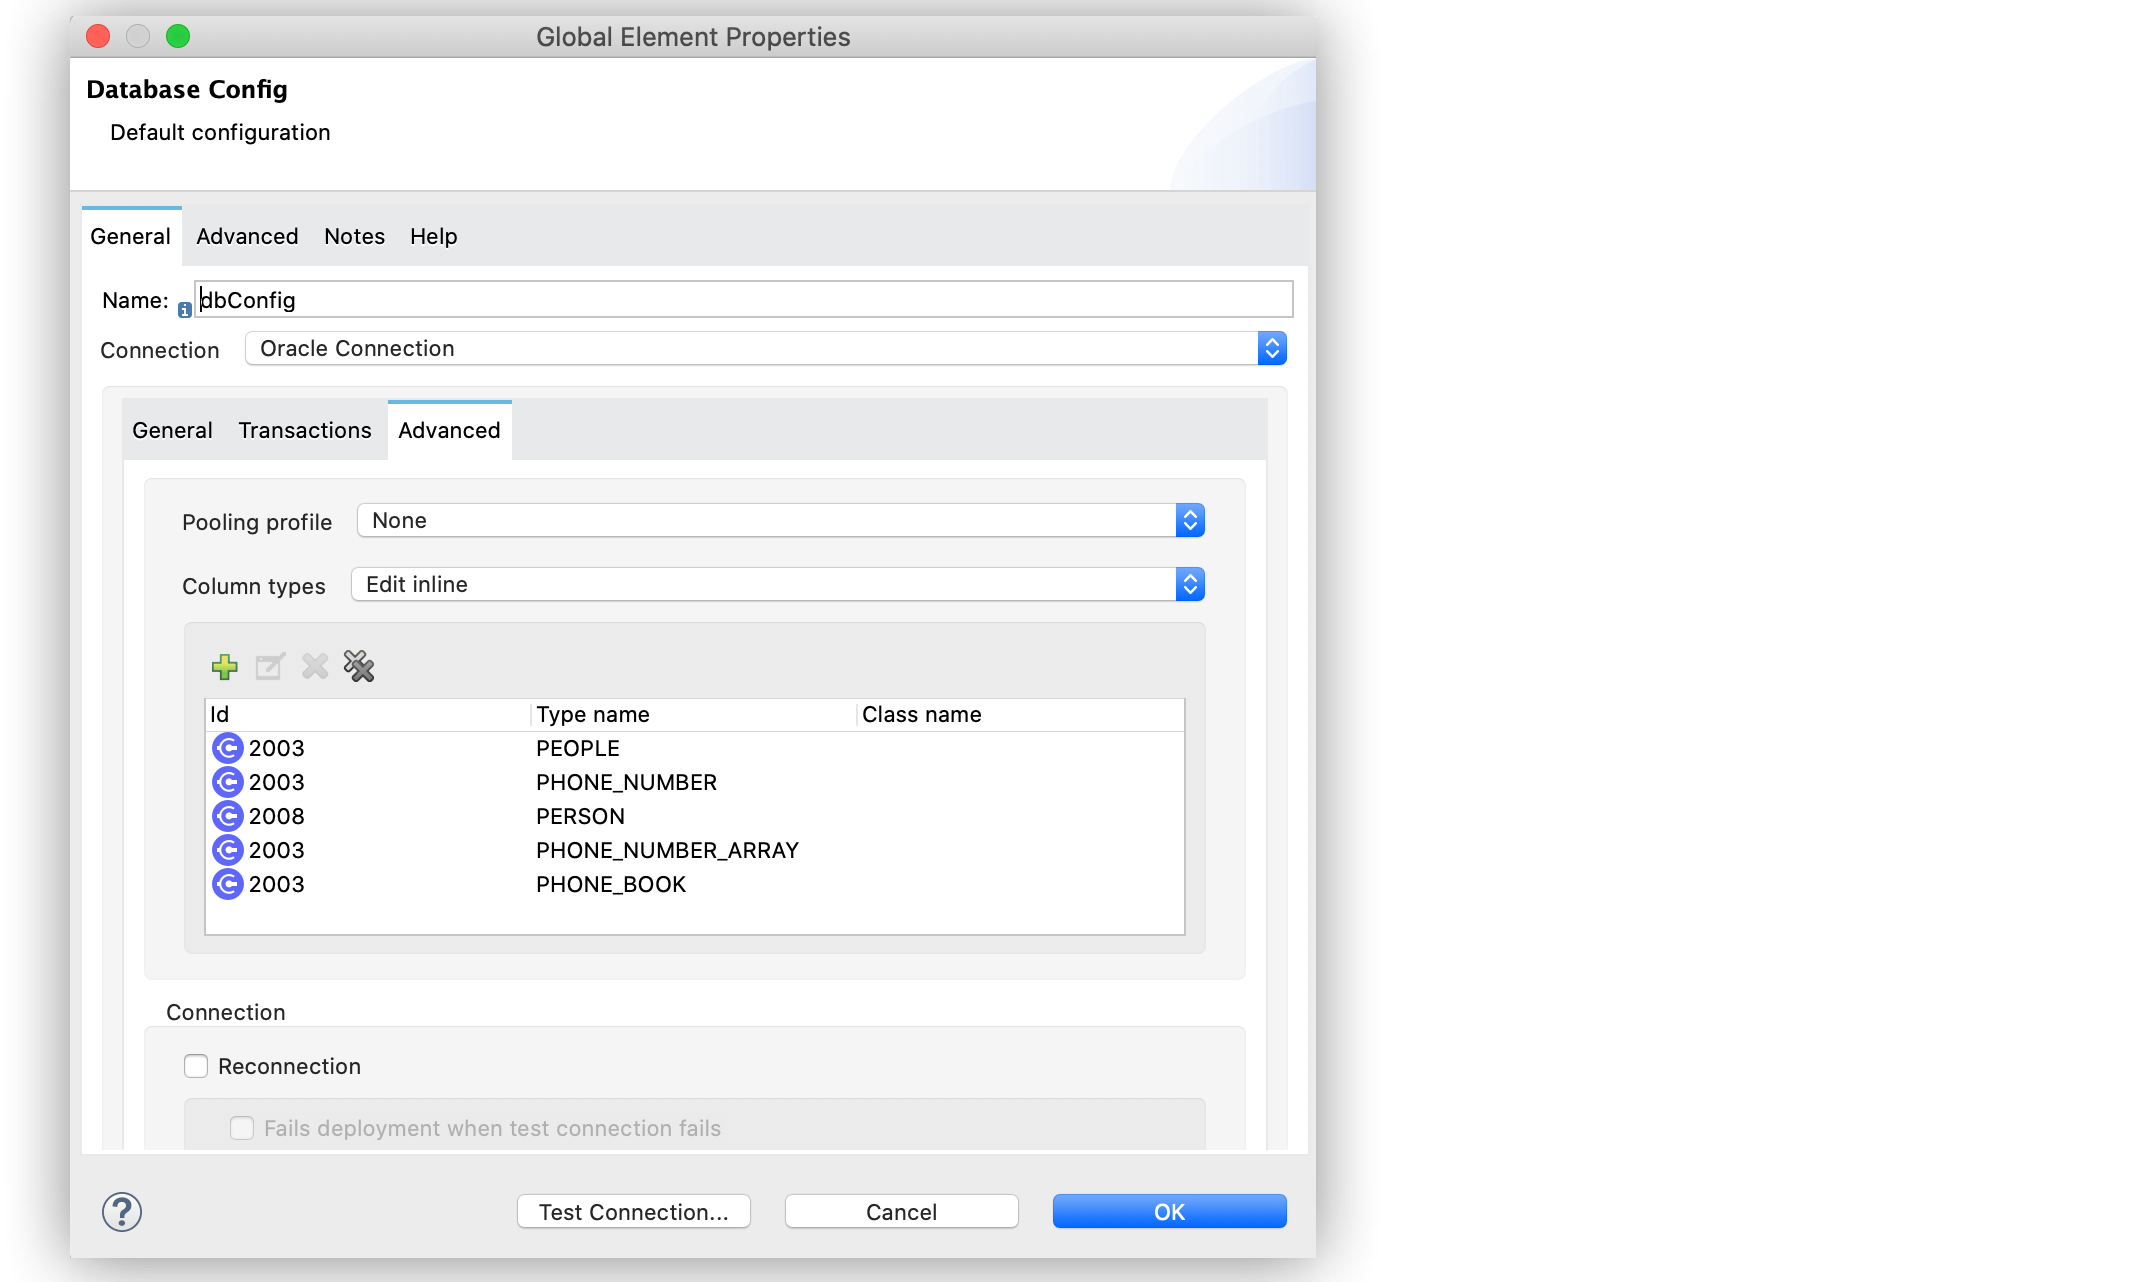
Task: Select the type icon next to PEOPLE
Action: [x=228, y=748]
